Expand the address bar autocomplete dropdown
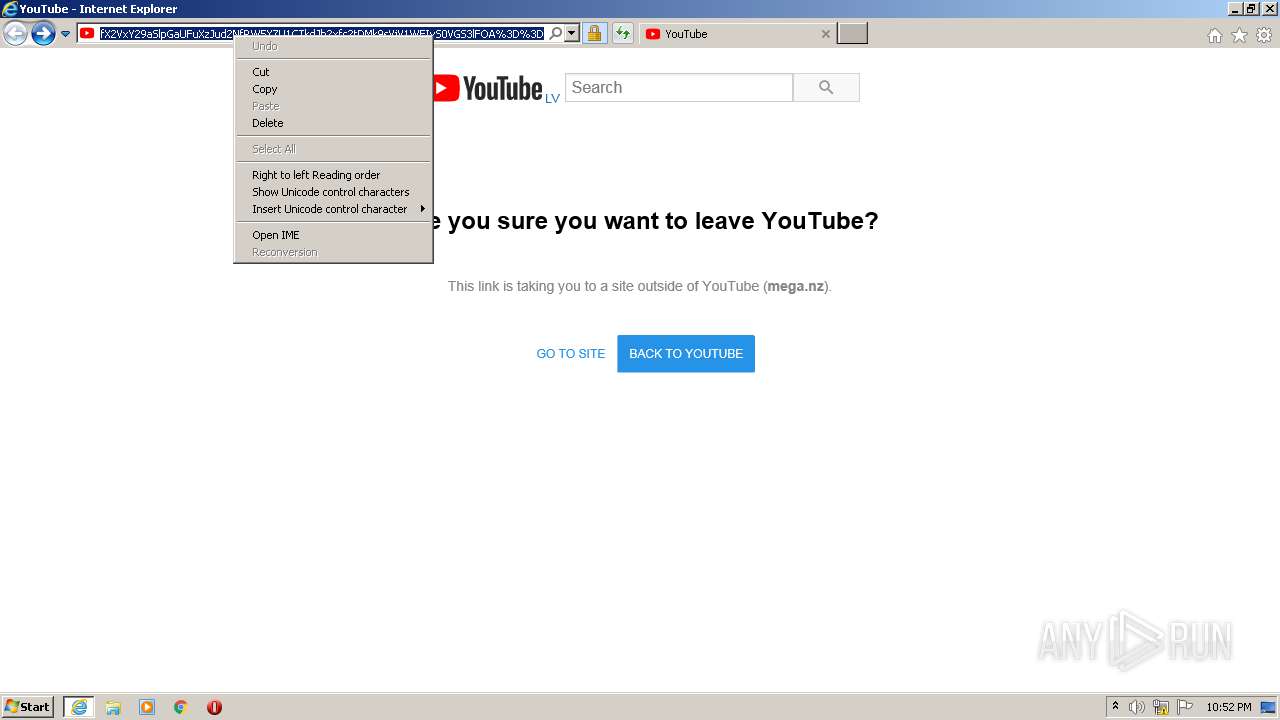 (572, 34)
